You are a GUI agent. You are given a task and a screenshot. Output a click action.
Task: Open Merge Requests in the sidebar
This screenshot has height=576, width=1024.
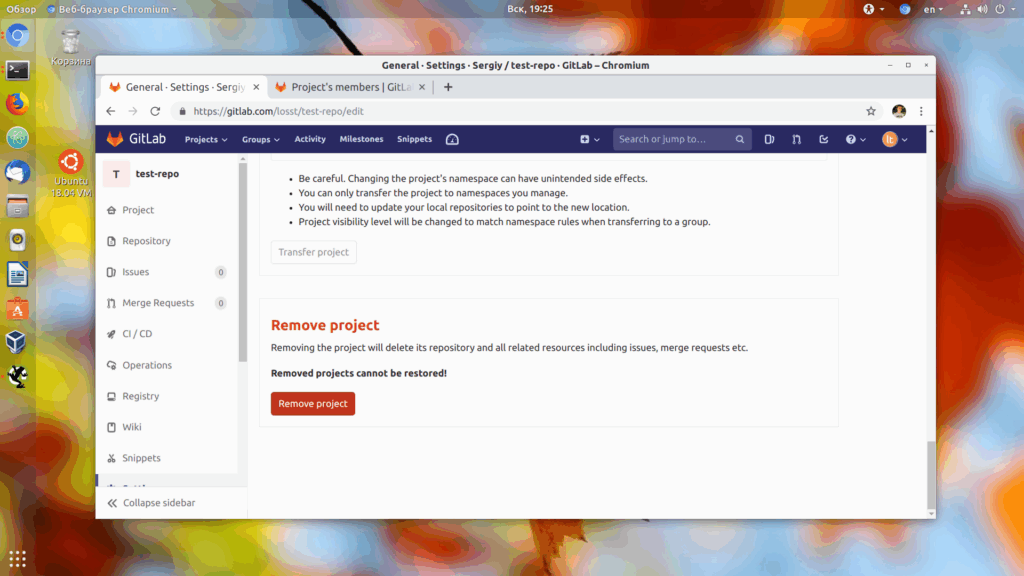click(158, 303)
